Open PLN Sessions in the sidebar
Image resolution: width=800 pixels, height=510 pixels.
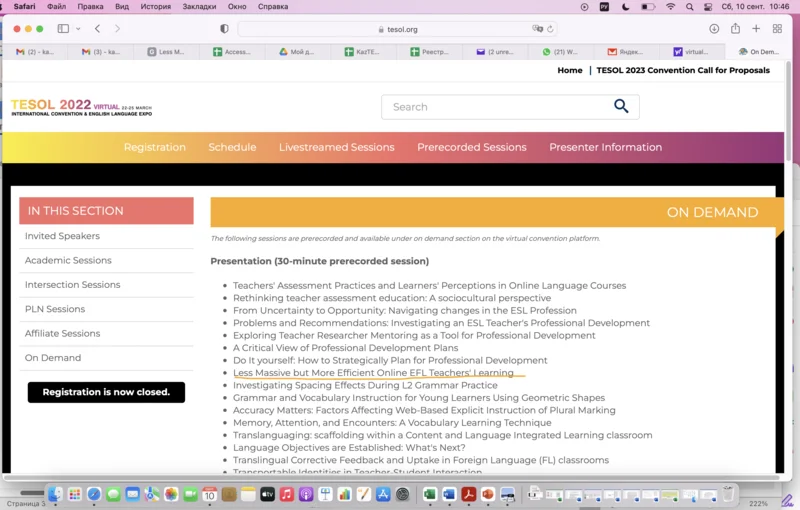point(55,309)
